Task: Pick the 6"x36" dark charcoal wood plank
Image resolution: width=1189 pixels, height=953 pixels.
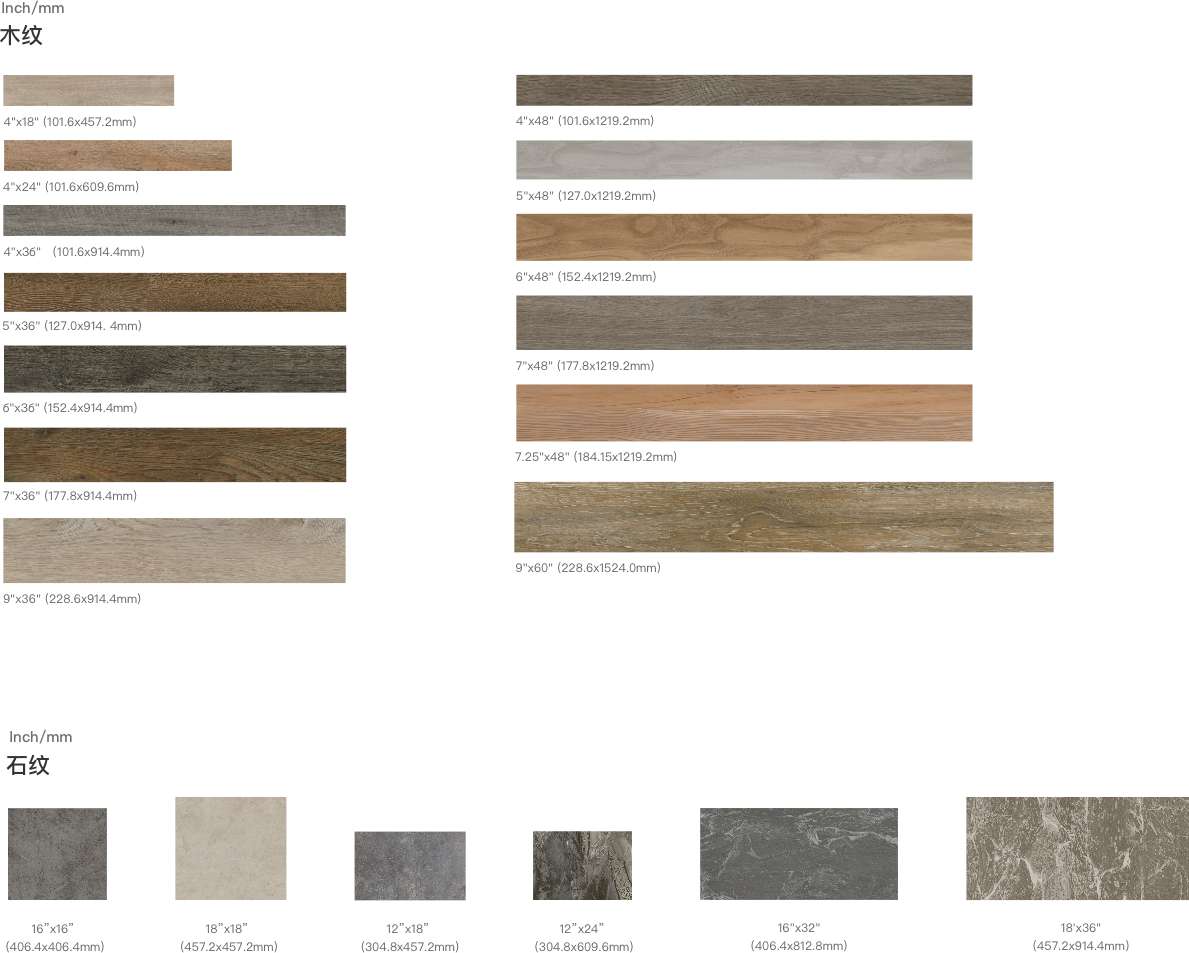Action: [x=175, y=369]
